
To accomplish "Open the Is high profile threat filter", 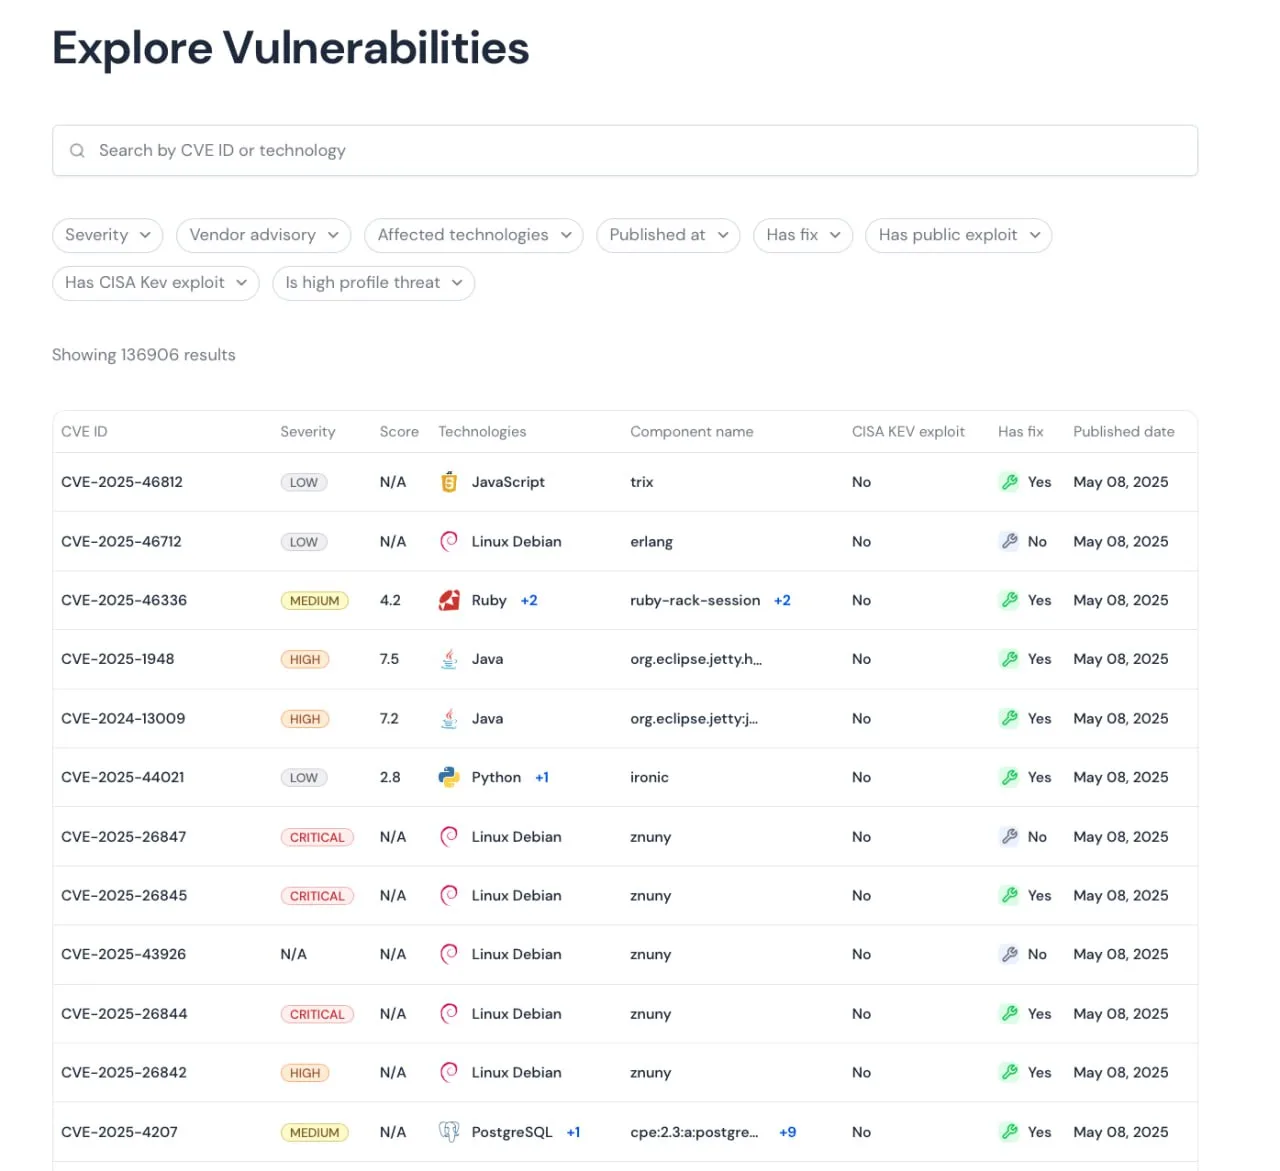I will point(373,283).
